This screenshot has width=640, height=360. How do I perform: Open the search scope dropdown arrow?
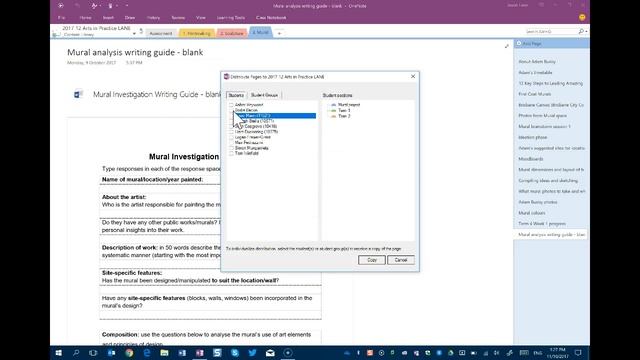coord(587,31)
